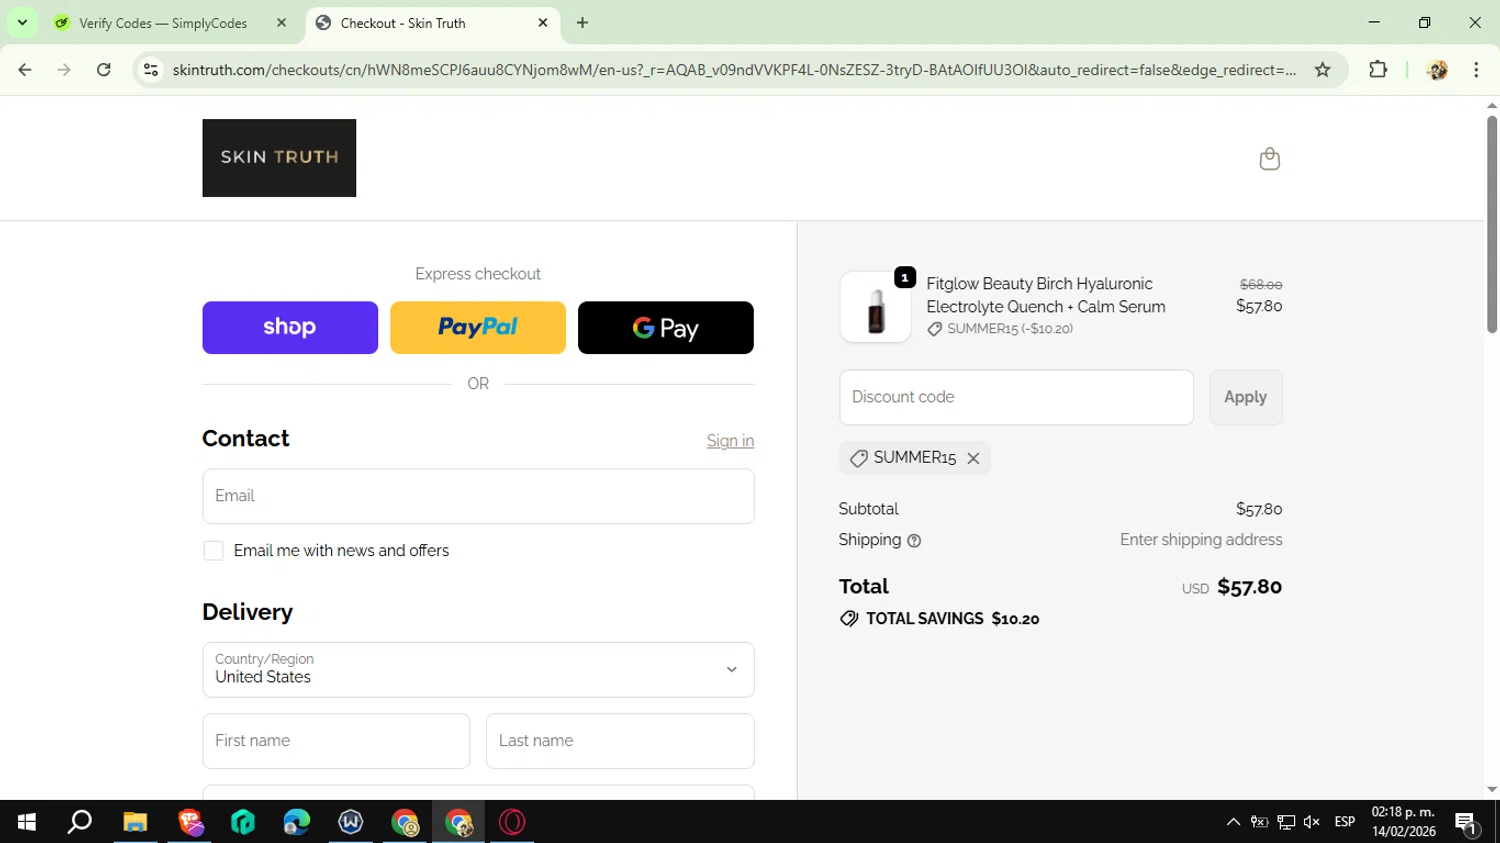Open Windows taskbar search
This screenshot has width=1500, height=843.
pyautogui.click(x=80, y=822)
